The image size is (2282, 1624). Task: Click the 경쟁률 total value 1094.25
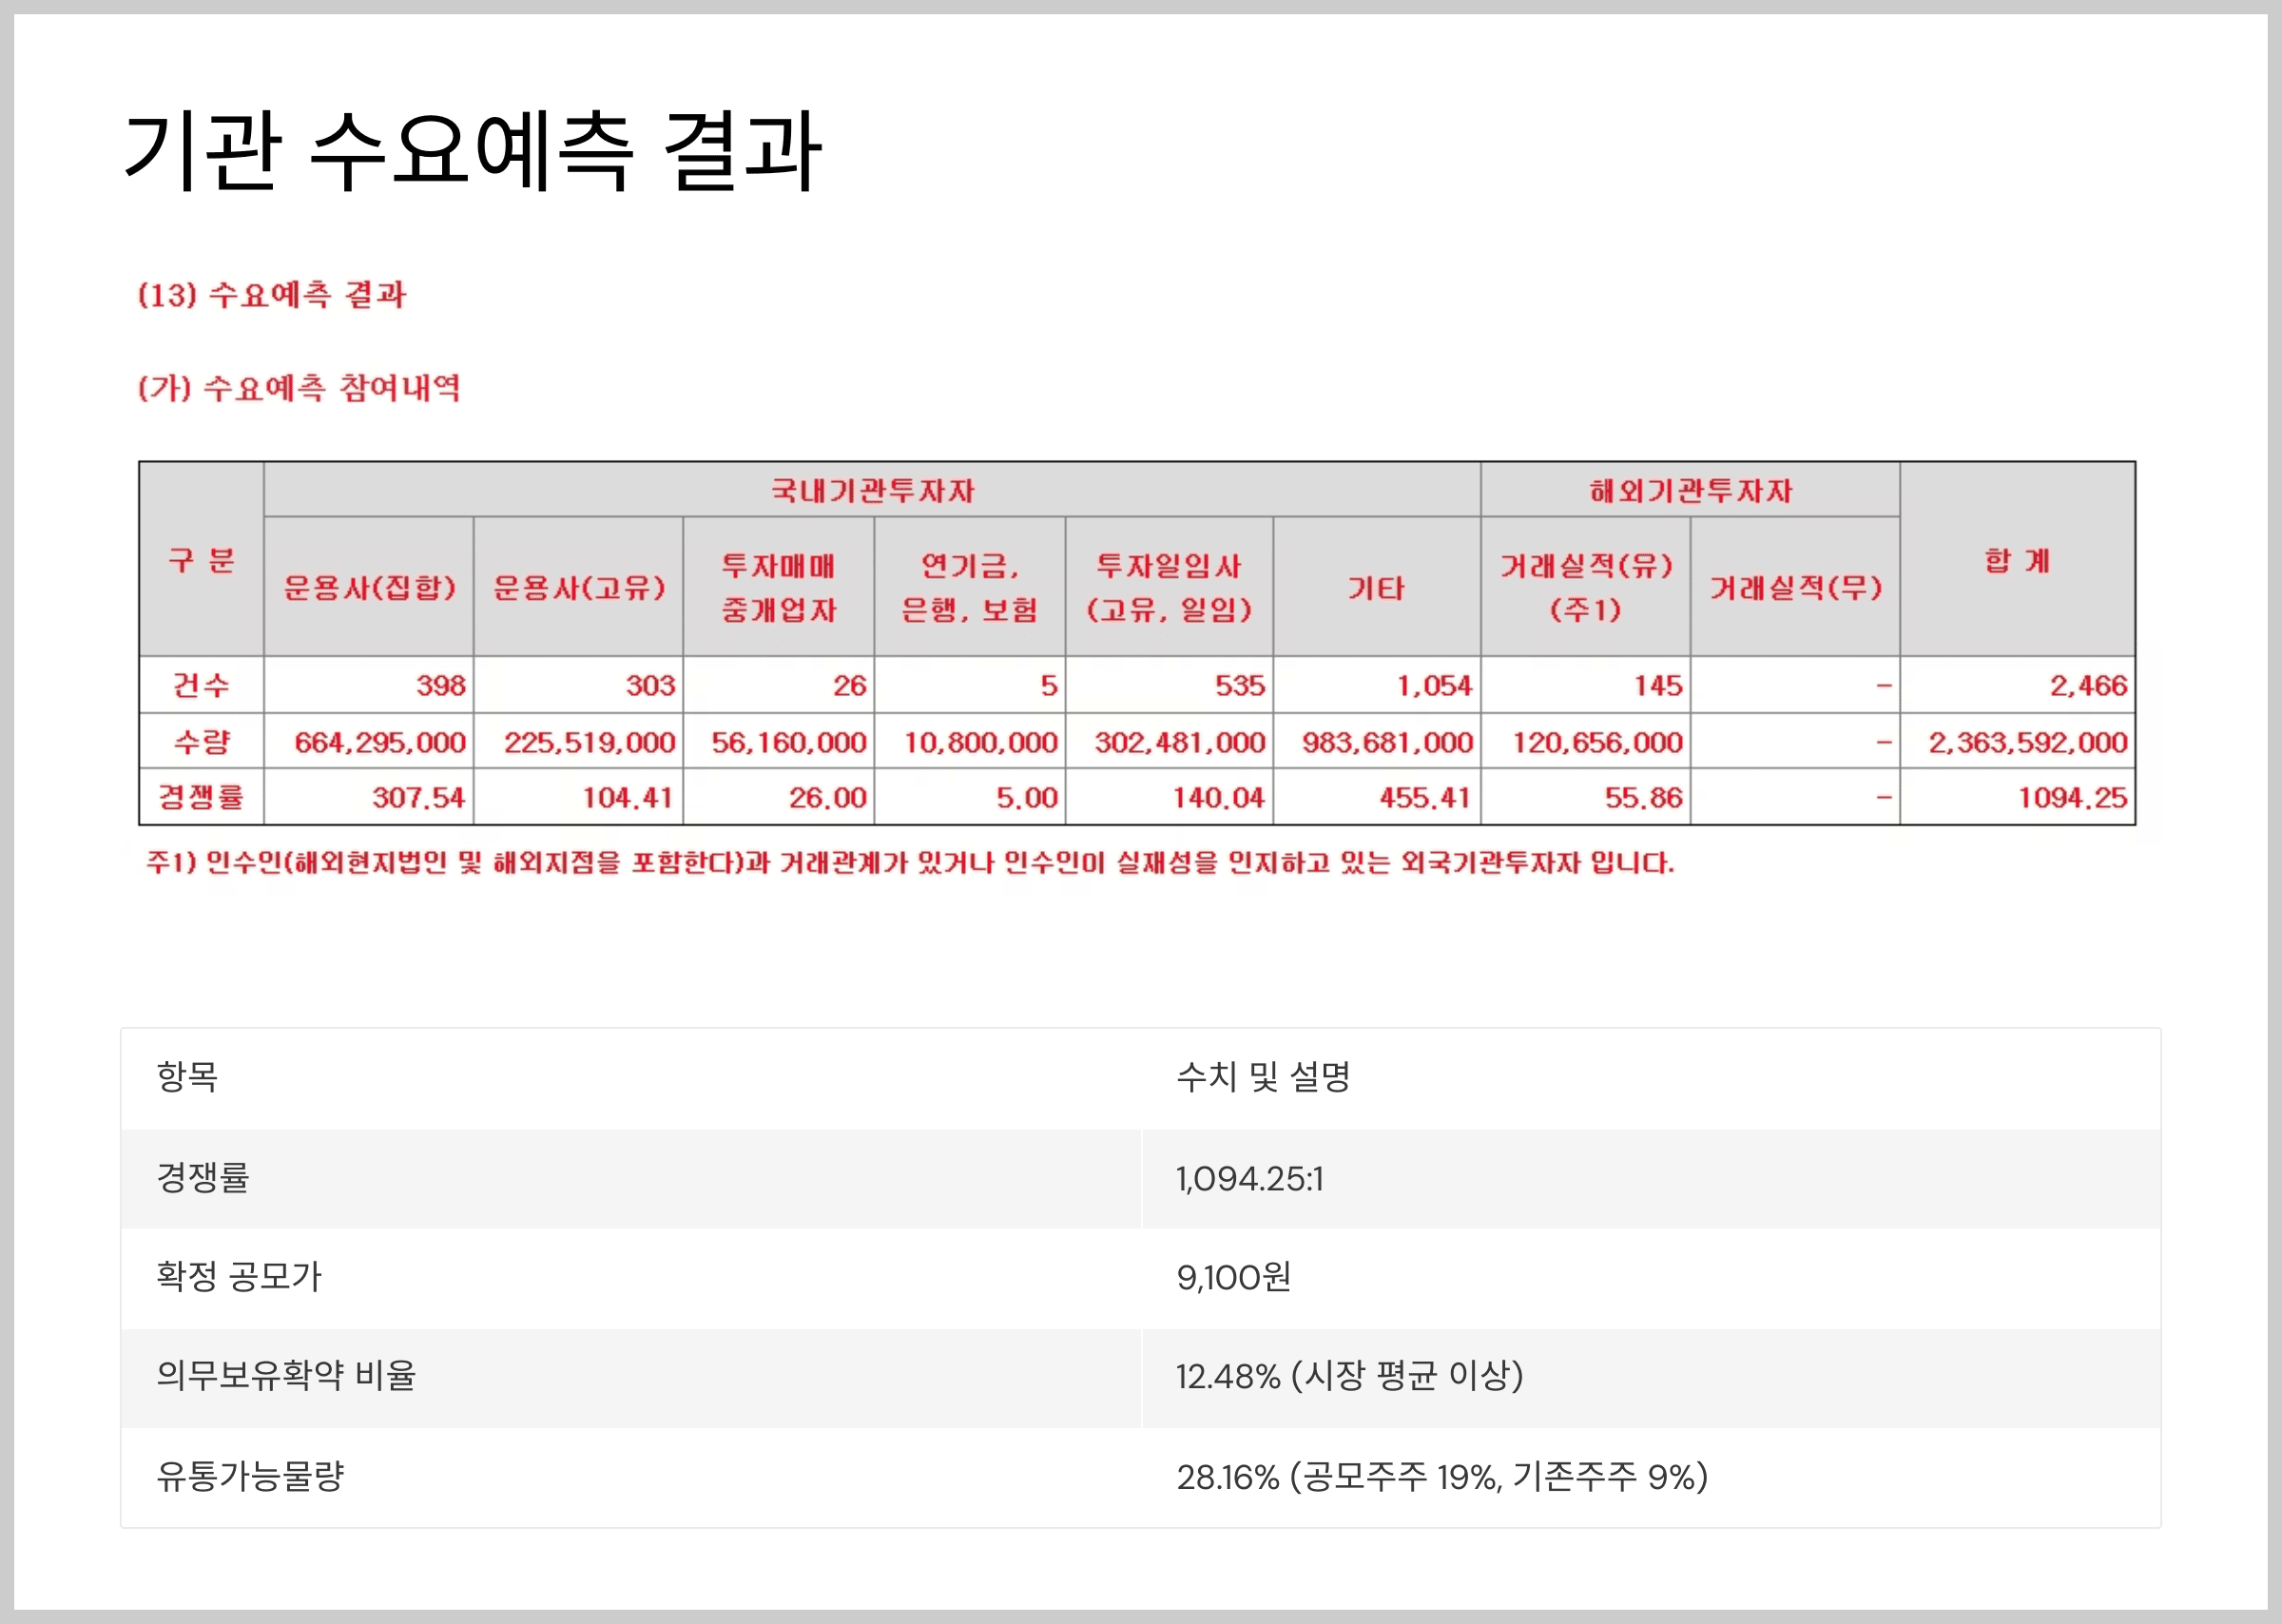coord(2071,798)
